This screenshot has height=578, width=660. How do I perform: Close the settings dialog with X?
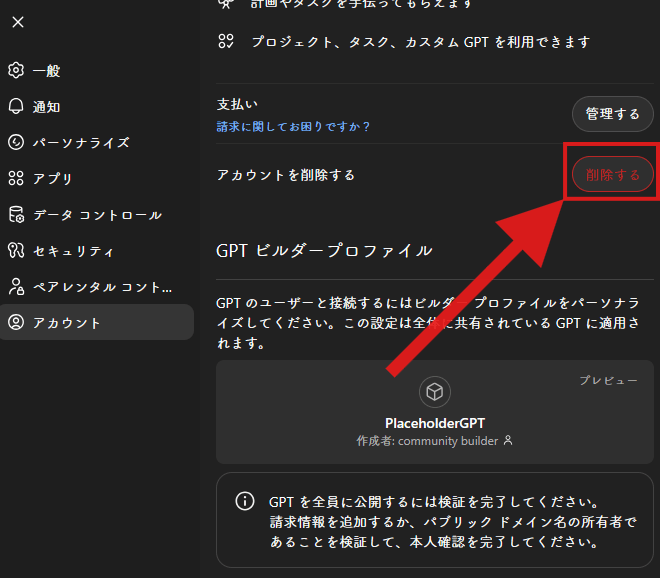point(18,22)
